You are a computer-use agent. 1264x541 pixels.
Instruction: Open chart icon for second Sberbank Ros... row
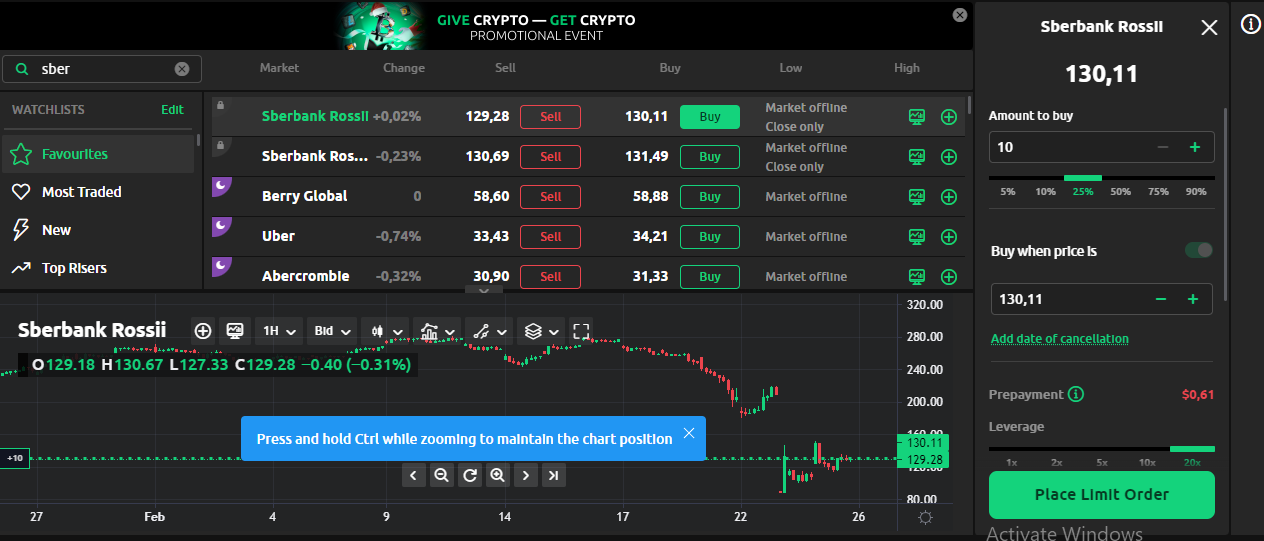tap(917, 157)
